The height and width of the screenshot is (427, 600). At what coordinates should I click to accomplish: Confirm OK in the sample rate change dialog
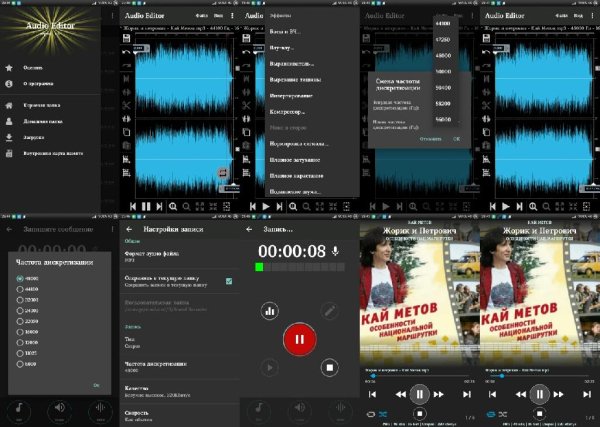(456, 139)
